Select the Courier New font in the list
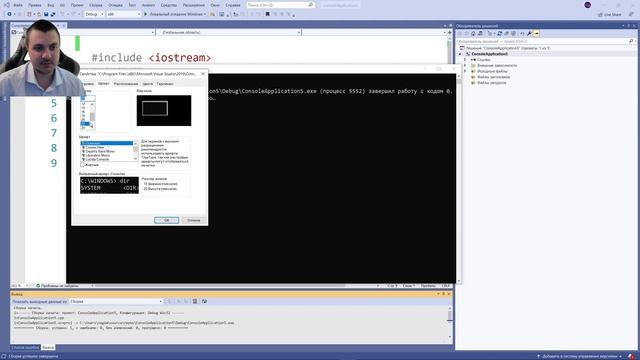The height and width of the screenshot is (360, 640). pos(107,147)
